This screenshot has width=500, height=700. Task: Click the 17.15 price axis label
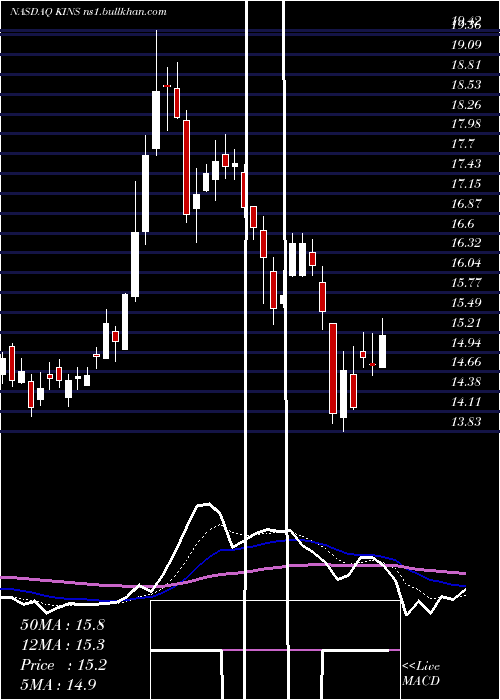pos(466,183)
